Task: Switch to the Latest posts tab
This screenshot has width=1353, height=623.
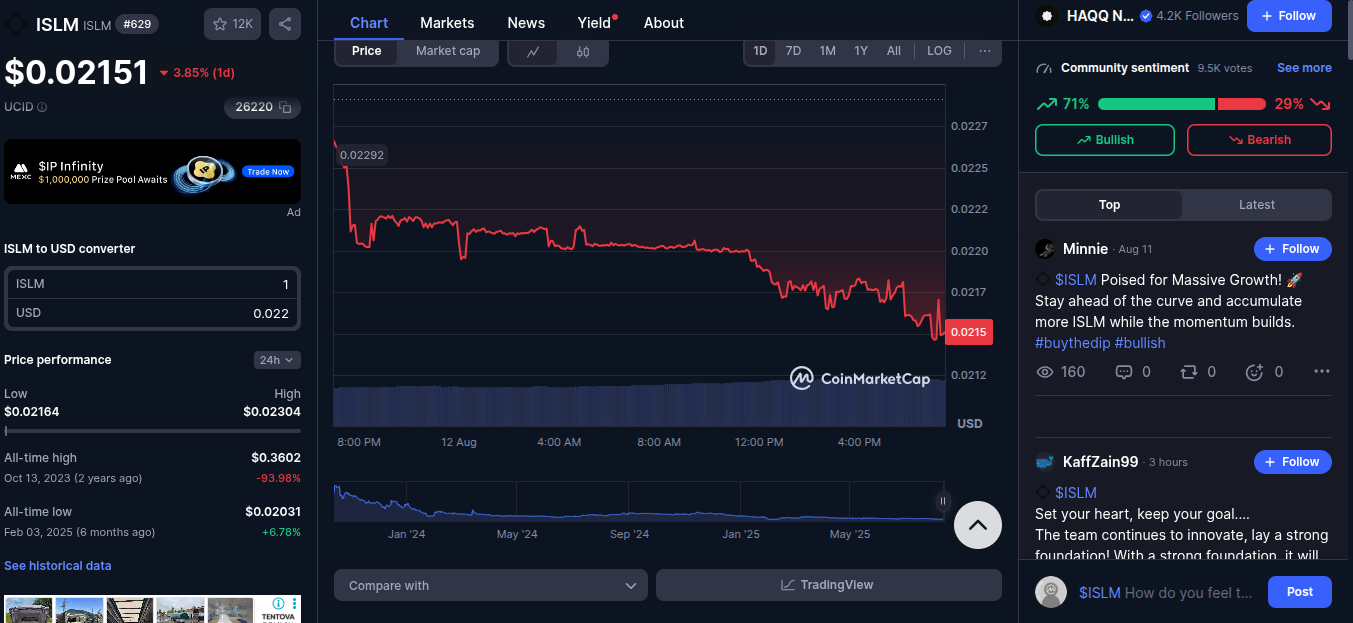Action: [1256, 204]
